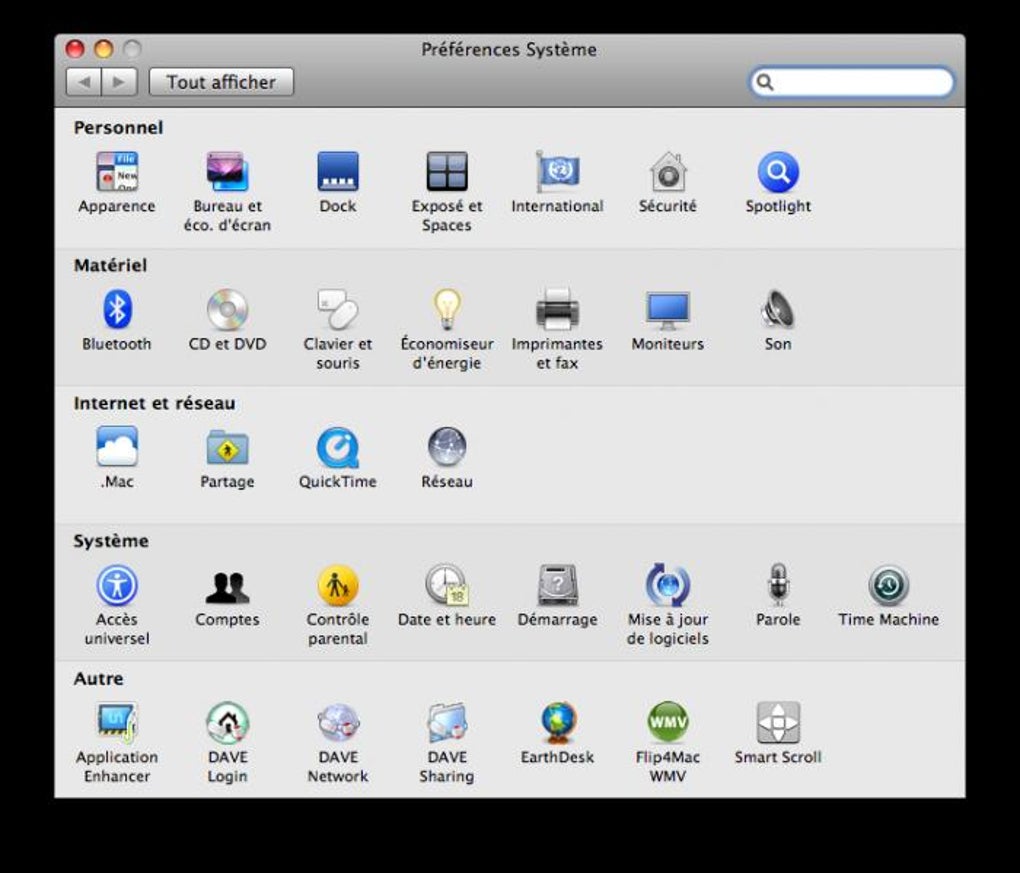Open the Économiseur d'énergie settings

pyautogui.click(x=446, y=313)
